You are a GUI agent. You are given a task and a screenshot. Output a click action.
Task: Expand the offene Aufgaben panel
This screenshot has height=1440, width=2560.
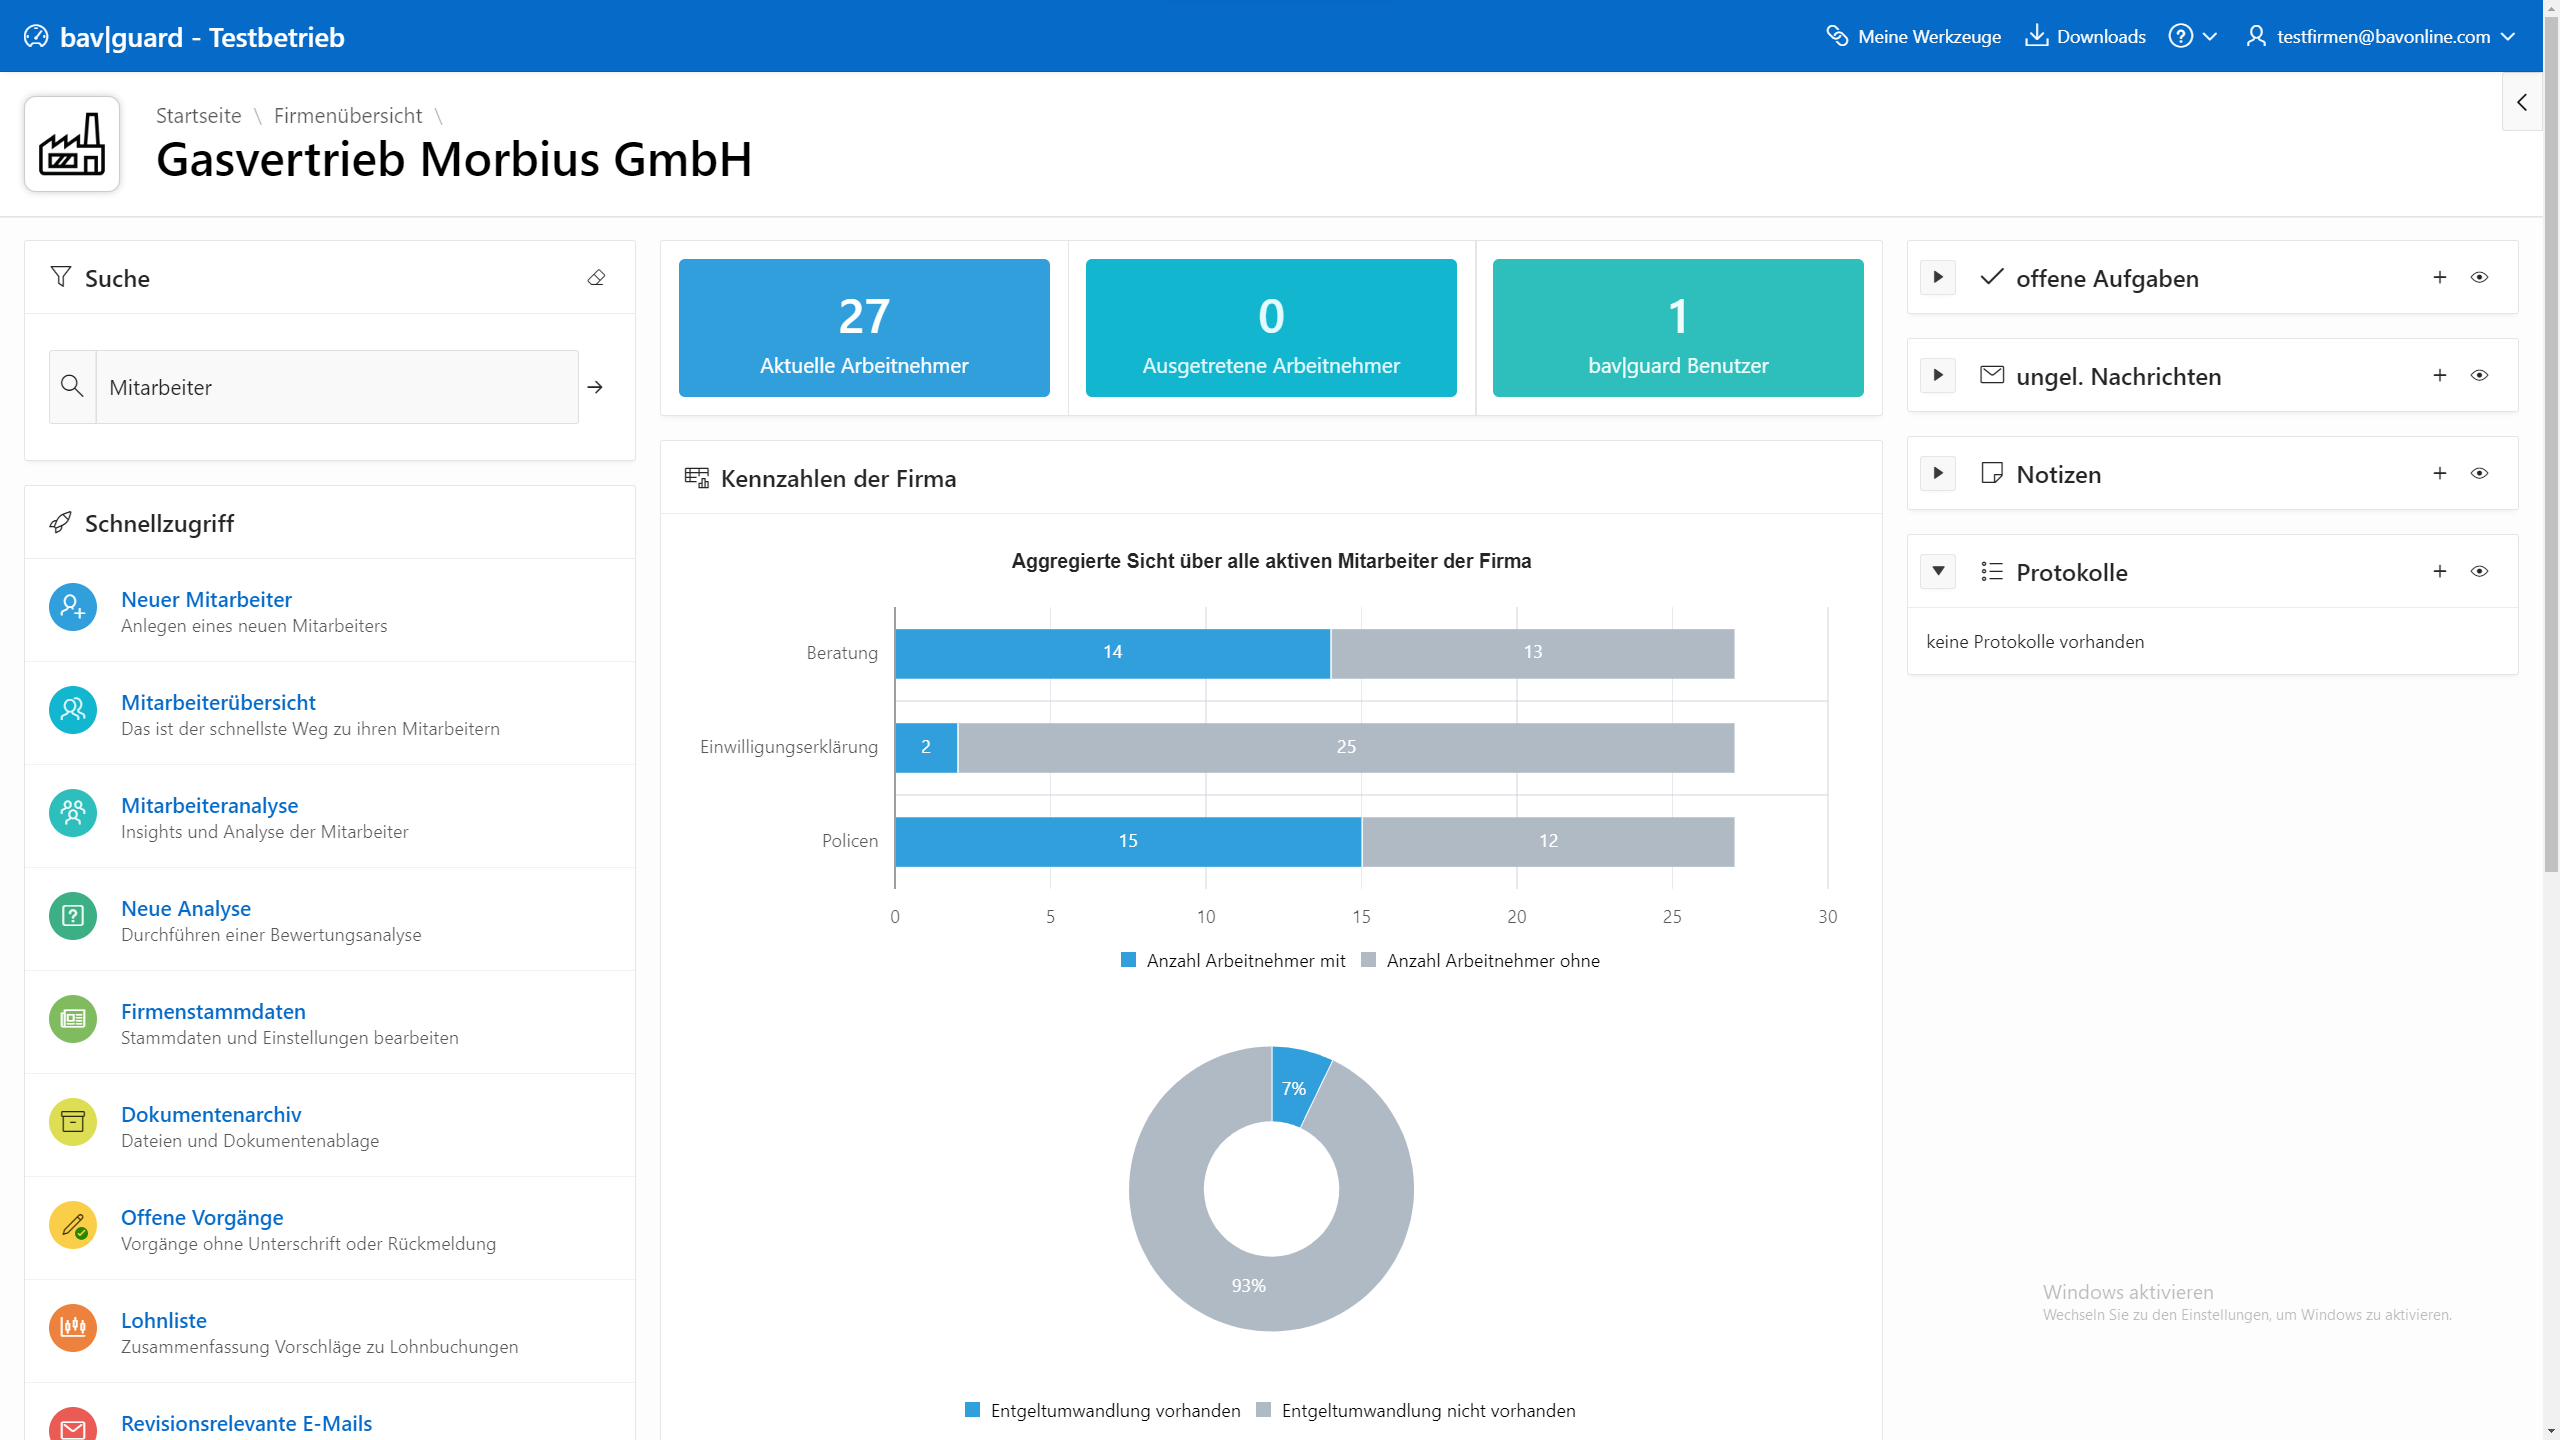click(x=1938, y=278)
